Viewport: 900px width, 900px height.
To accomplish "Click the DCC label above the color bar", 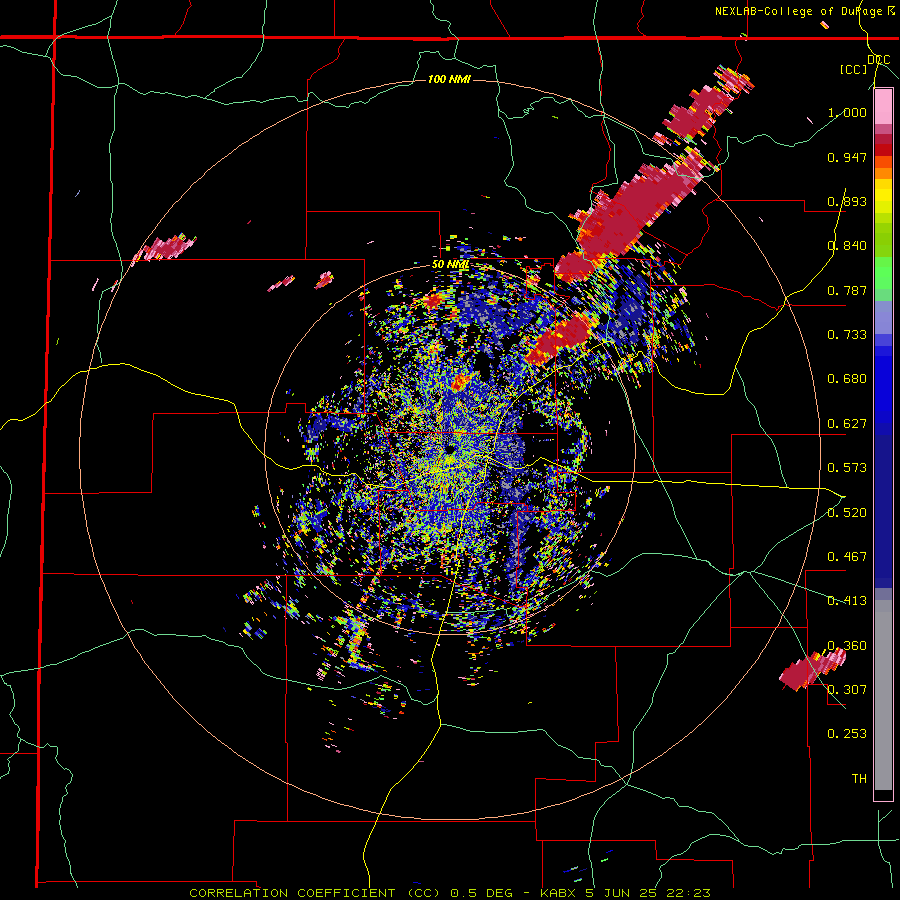I will pyautogui.click(x=878, y=60).
